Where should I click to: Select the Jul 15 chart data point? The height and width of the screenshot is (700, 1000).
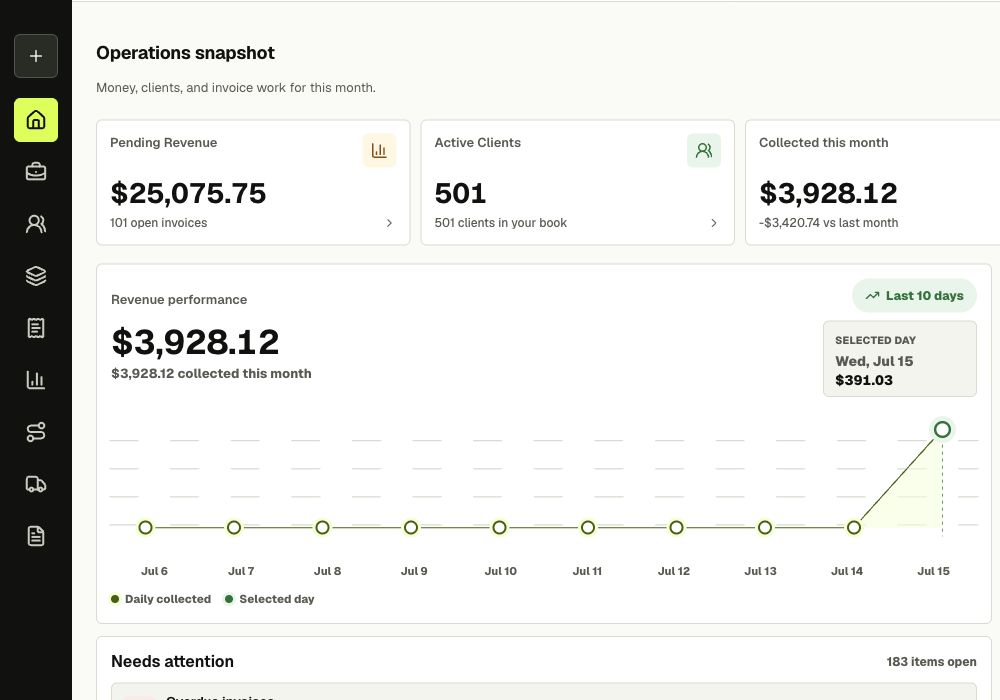[942, 430]
